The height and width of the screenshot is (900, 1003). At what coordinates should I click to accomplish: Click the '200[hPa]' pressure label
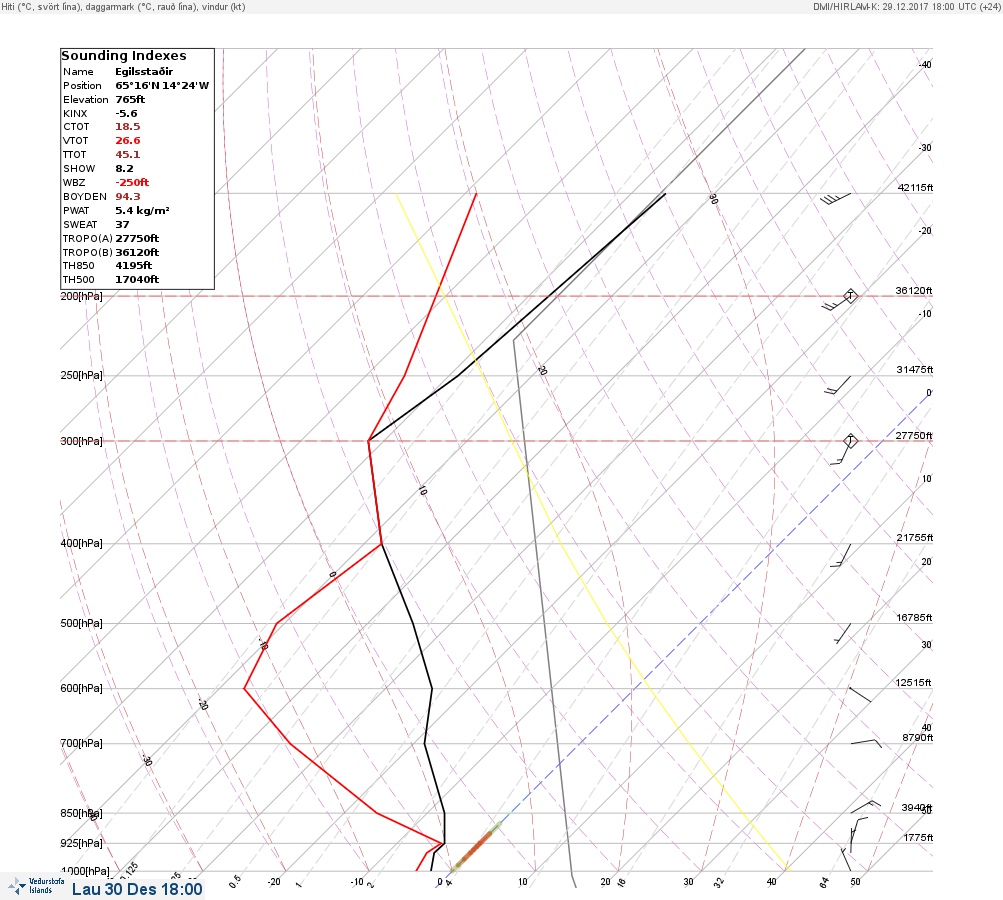click(81, 296)
